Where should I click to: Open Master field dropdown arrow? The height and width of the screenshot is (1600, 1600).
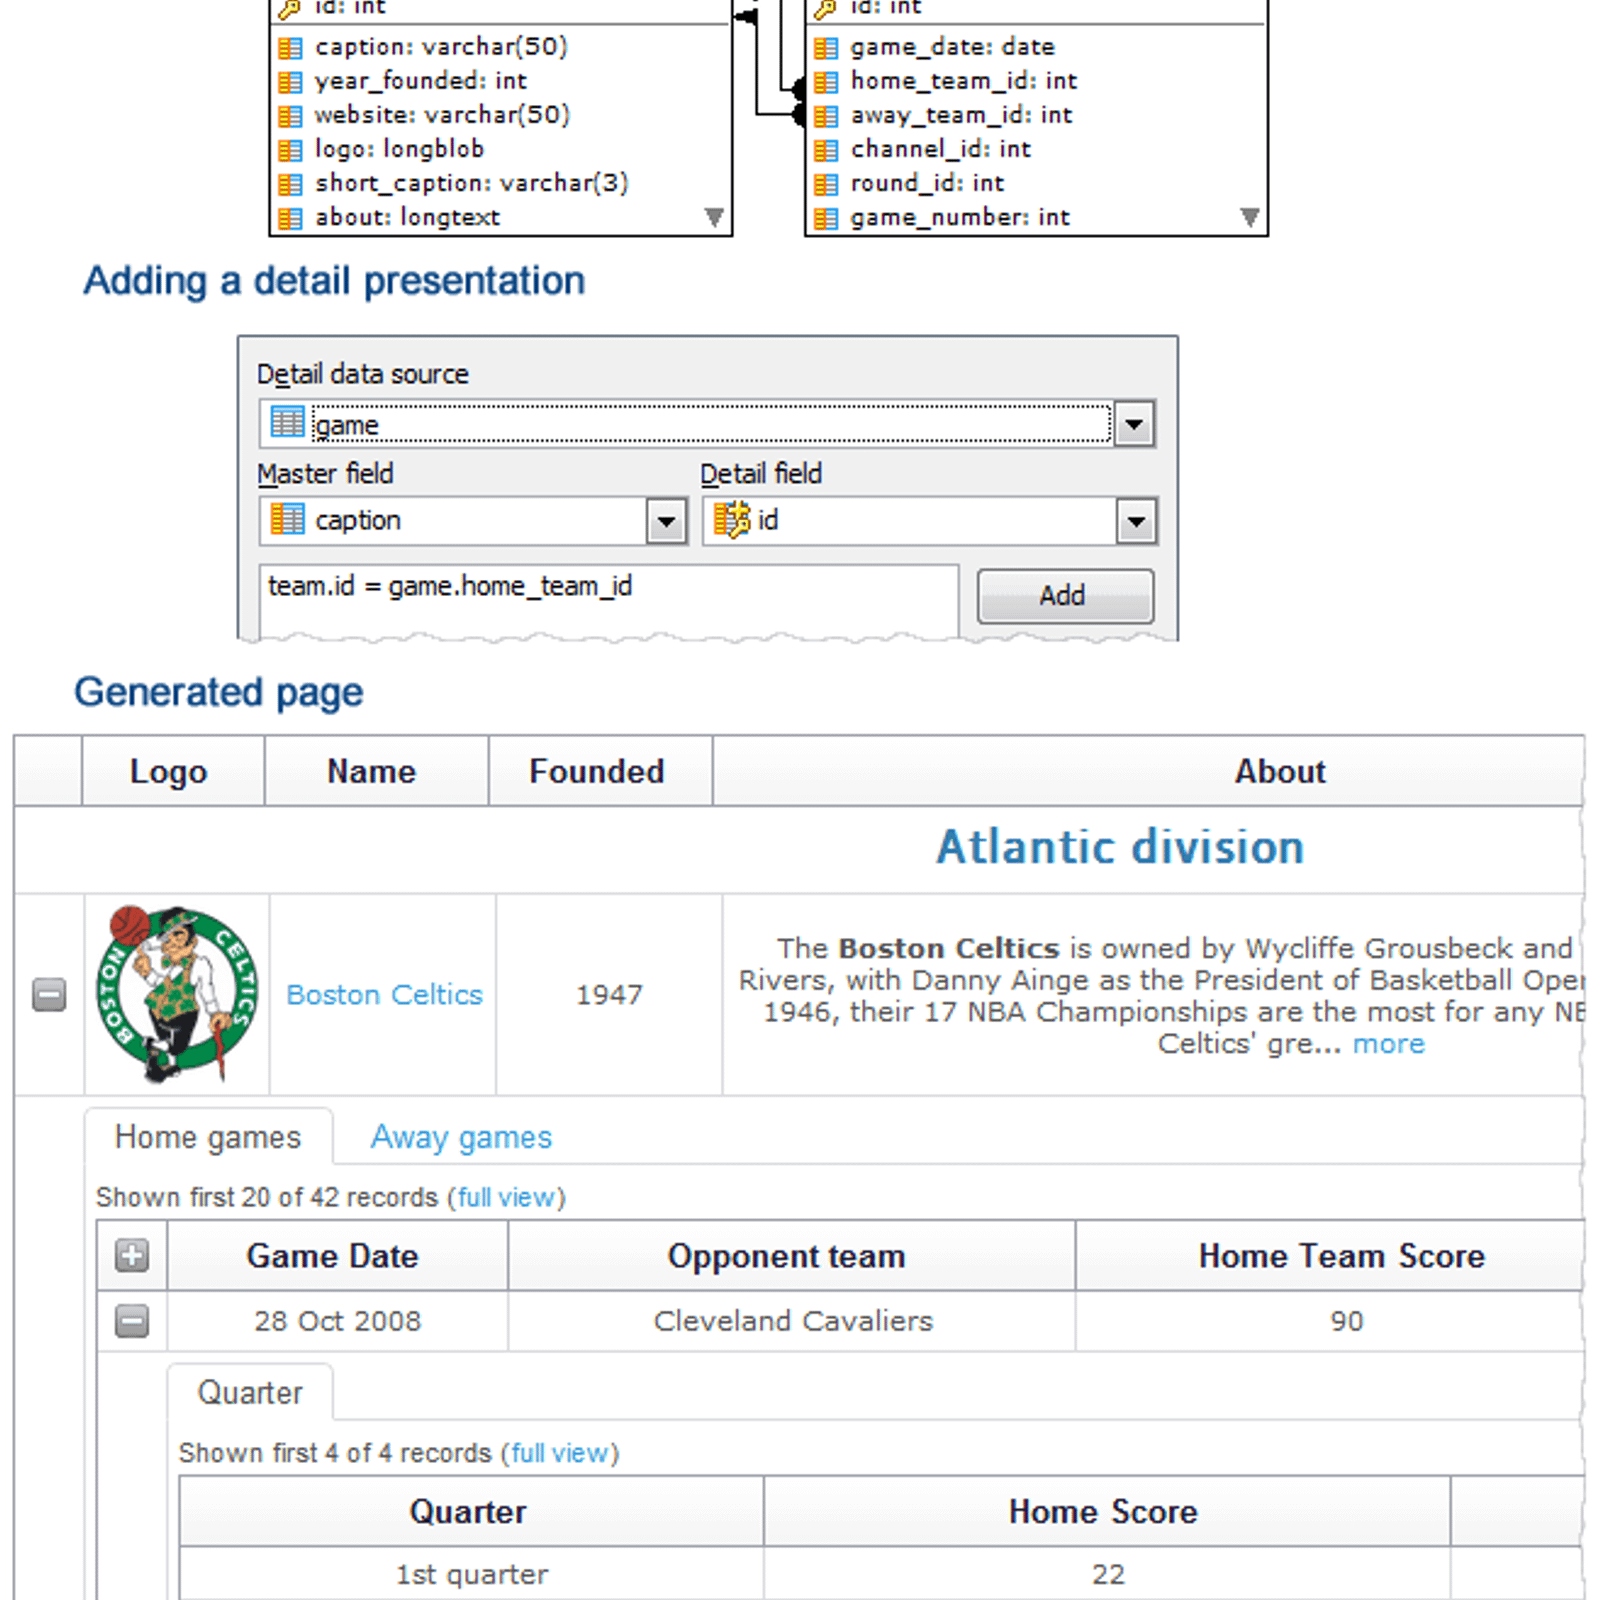pos(666,521)
